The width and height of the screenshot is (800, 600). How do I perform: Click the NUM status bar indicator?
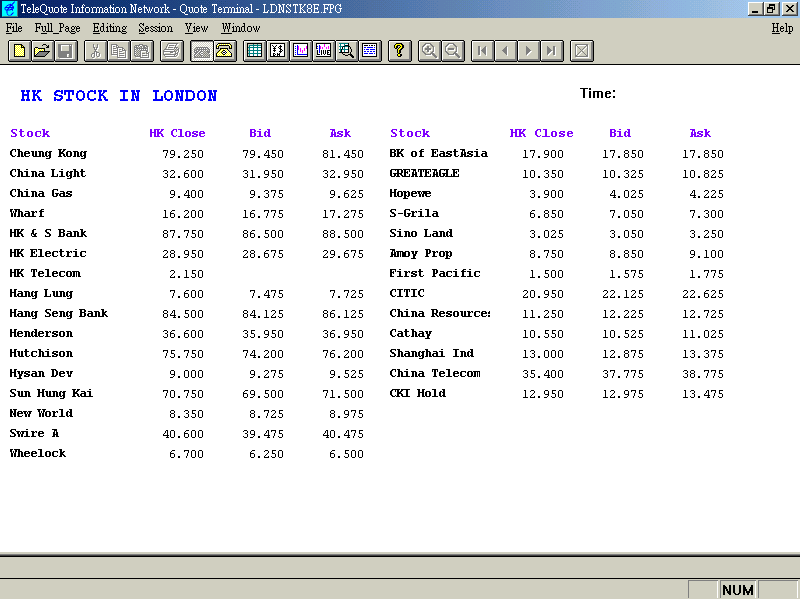738,590
